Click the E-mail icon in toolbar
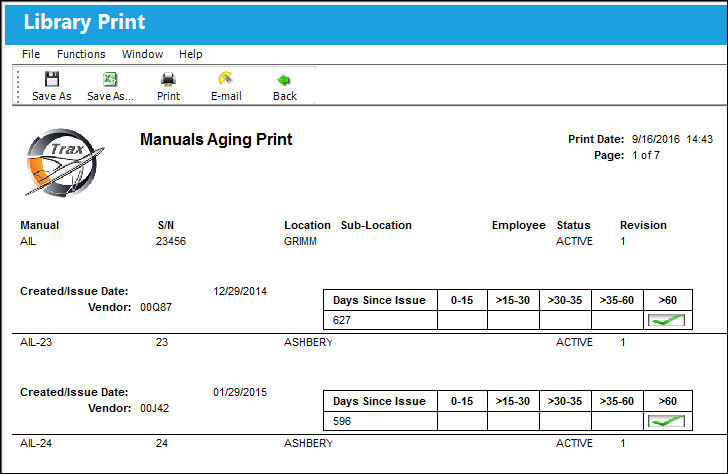This screenshot has width=728, height=474. tap(226, 78)
